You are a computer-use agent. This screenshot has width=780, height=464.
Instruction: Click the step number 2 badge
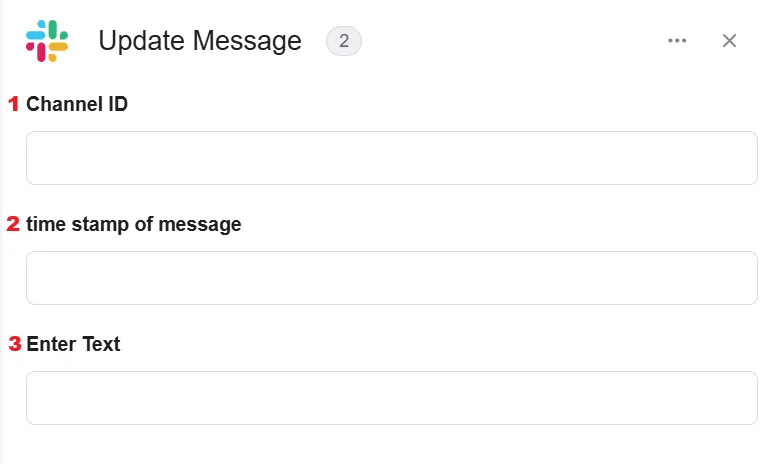tap(344, 41)
